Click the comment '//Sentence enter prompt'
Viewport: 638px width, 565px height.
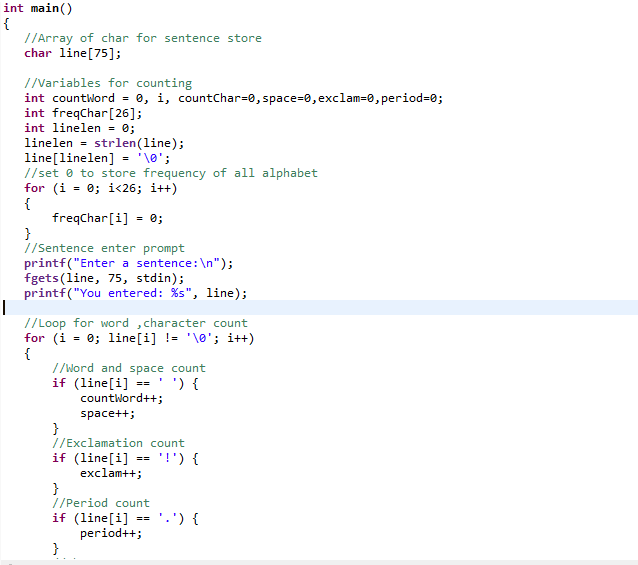pyautogui.click(x=104, y=248)
